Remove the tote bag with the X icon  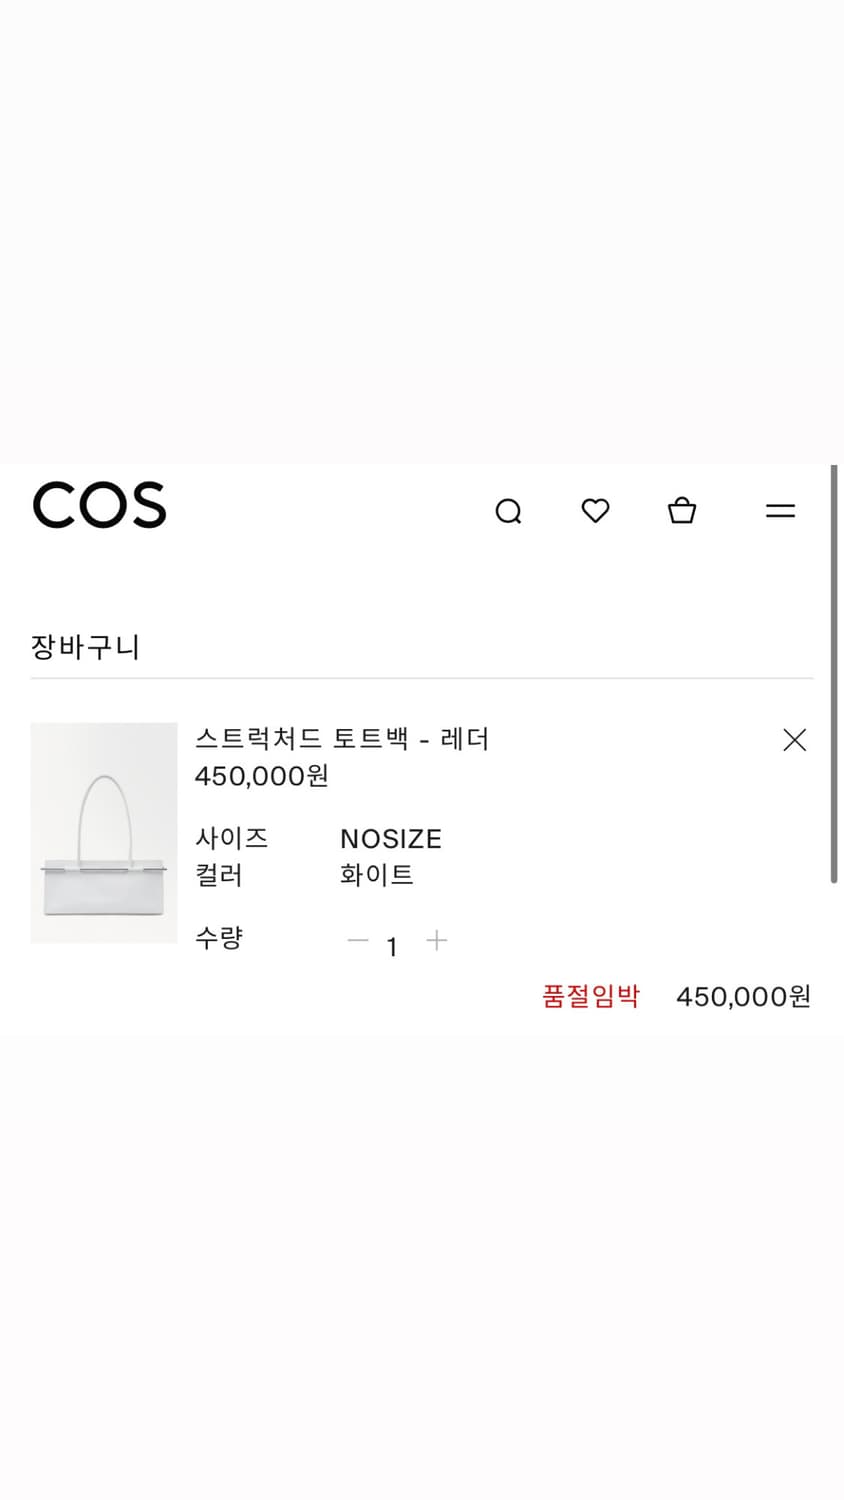pyautogui.click(x=794, y=740)
